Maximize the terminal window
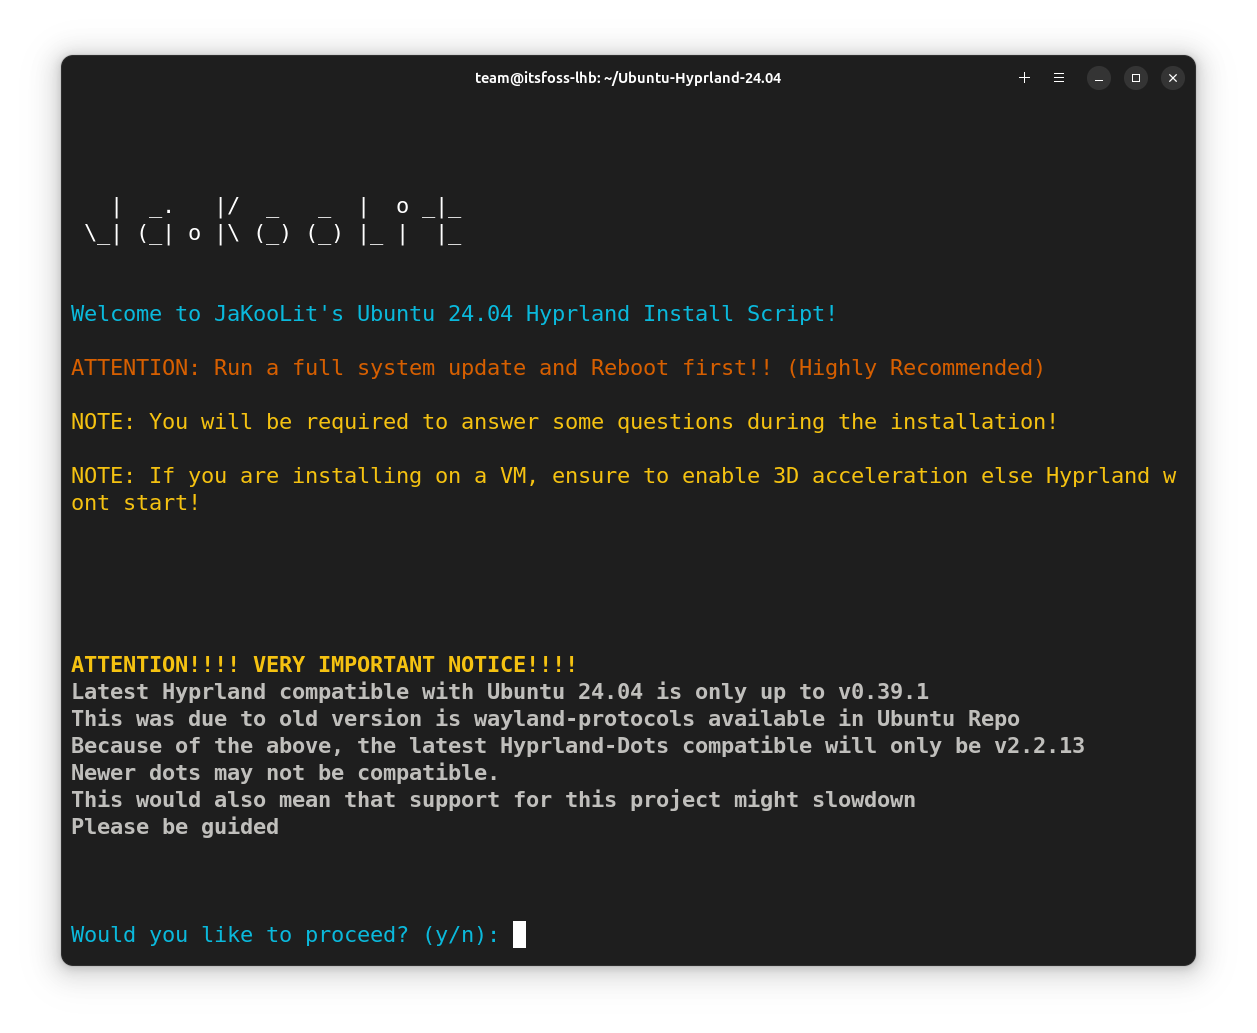The height and width of the screenshot is (1033, 1257). [1135, 77]
